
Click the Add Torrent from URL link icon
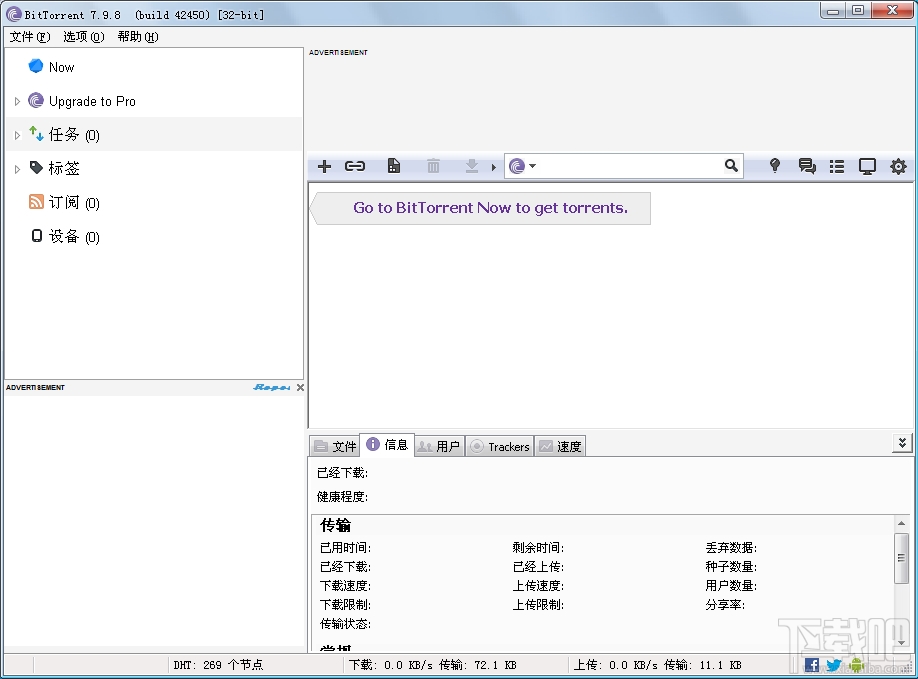(x=355, y=166)
